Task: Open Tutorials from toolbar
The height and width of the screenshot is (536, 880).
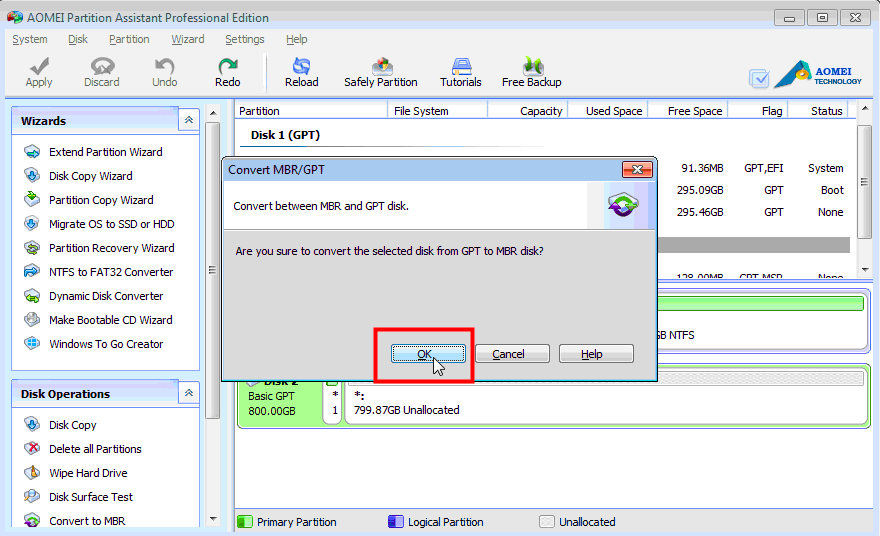Action: (461, 72)
